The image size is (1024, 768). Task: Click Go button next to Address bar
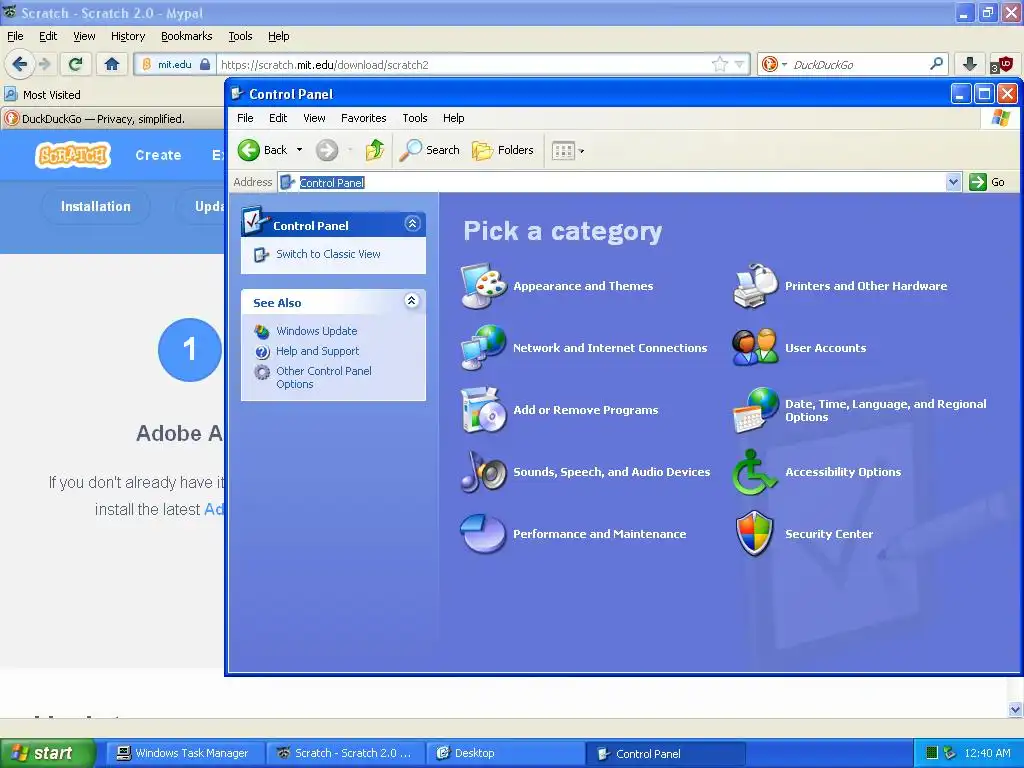[x=987, y=182]
